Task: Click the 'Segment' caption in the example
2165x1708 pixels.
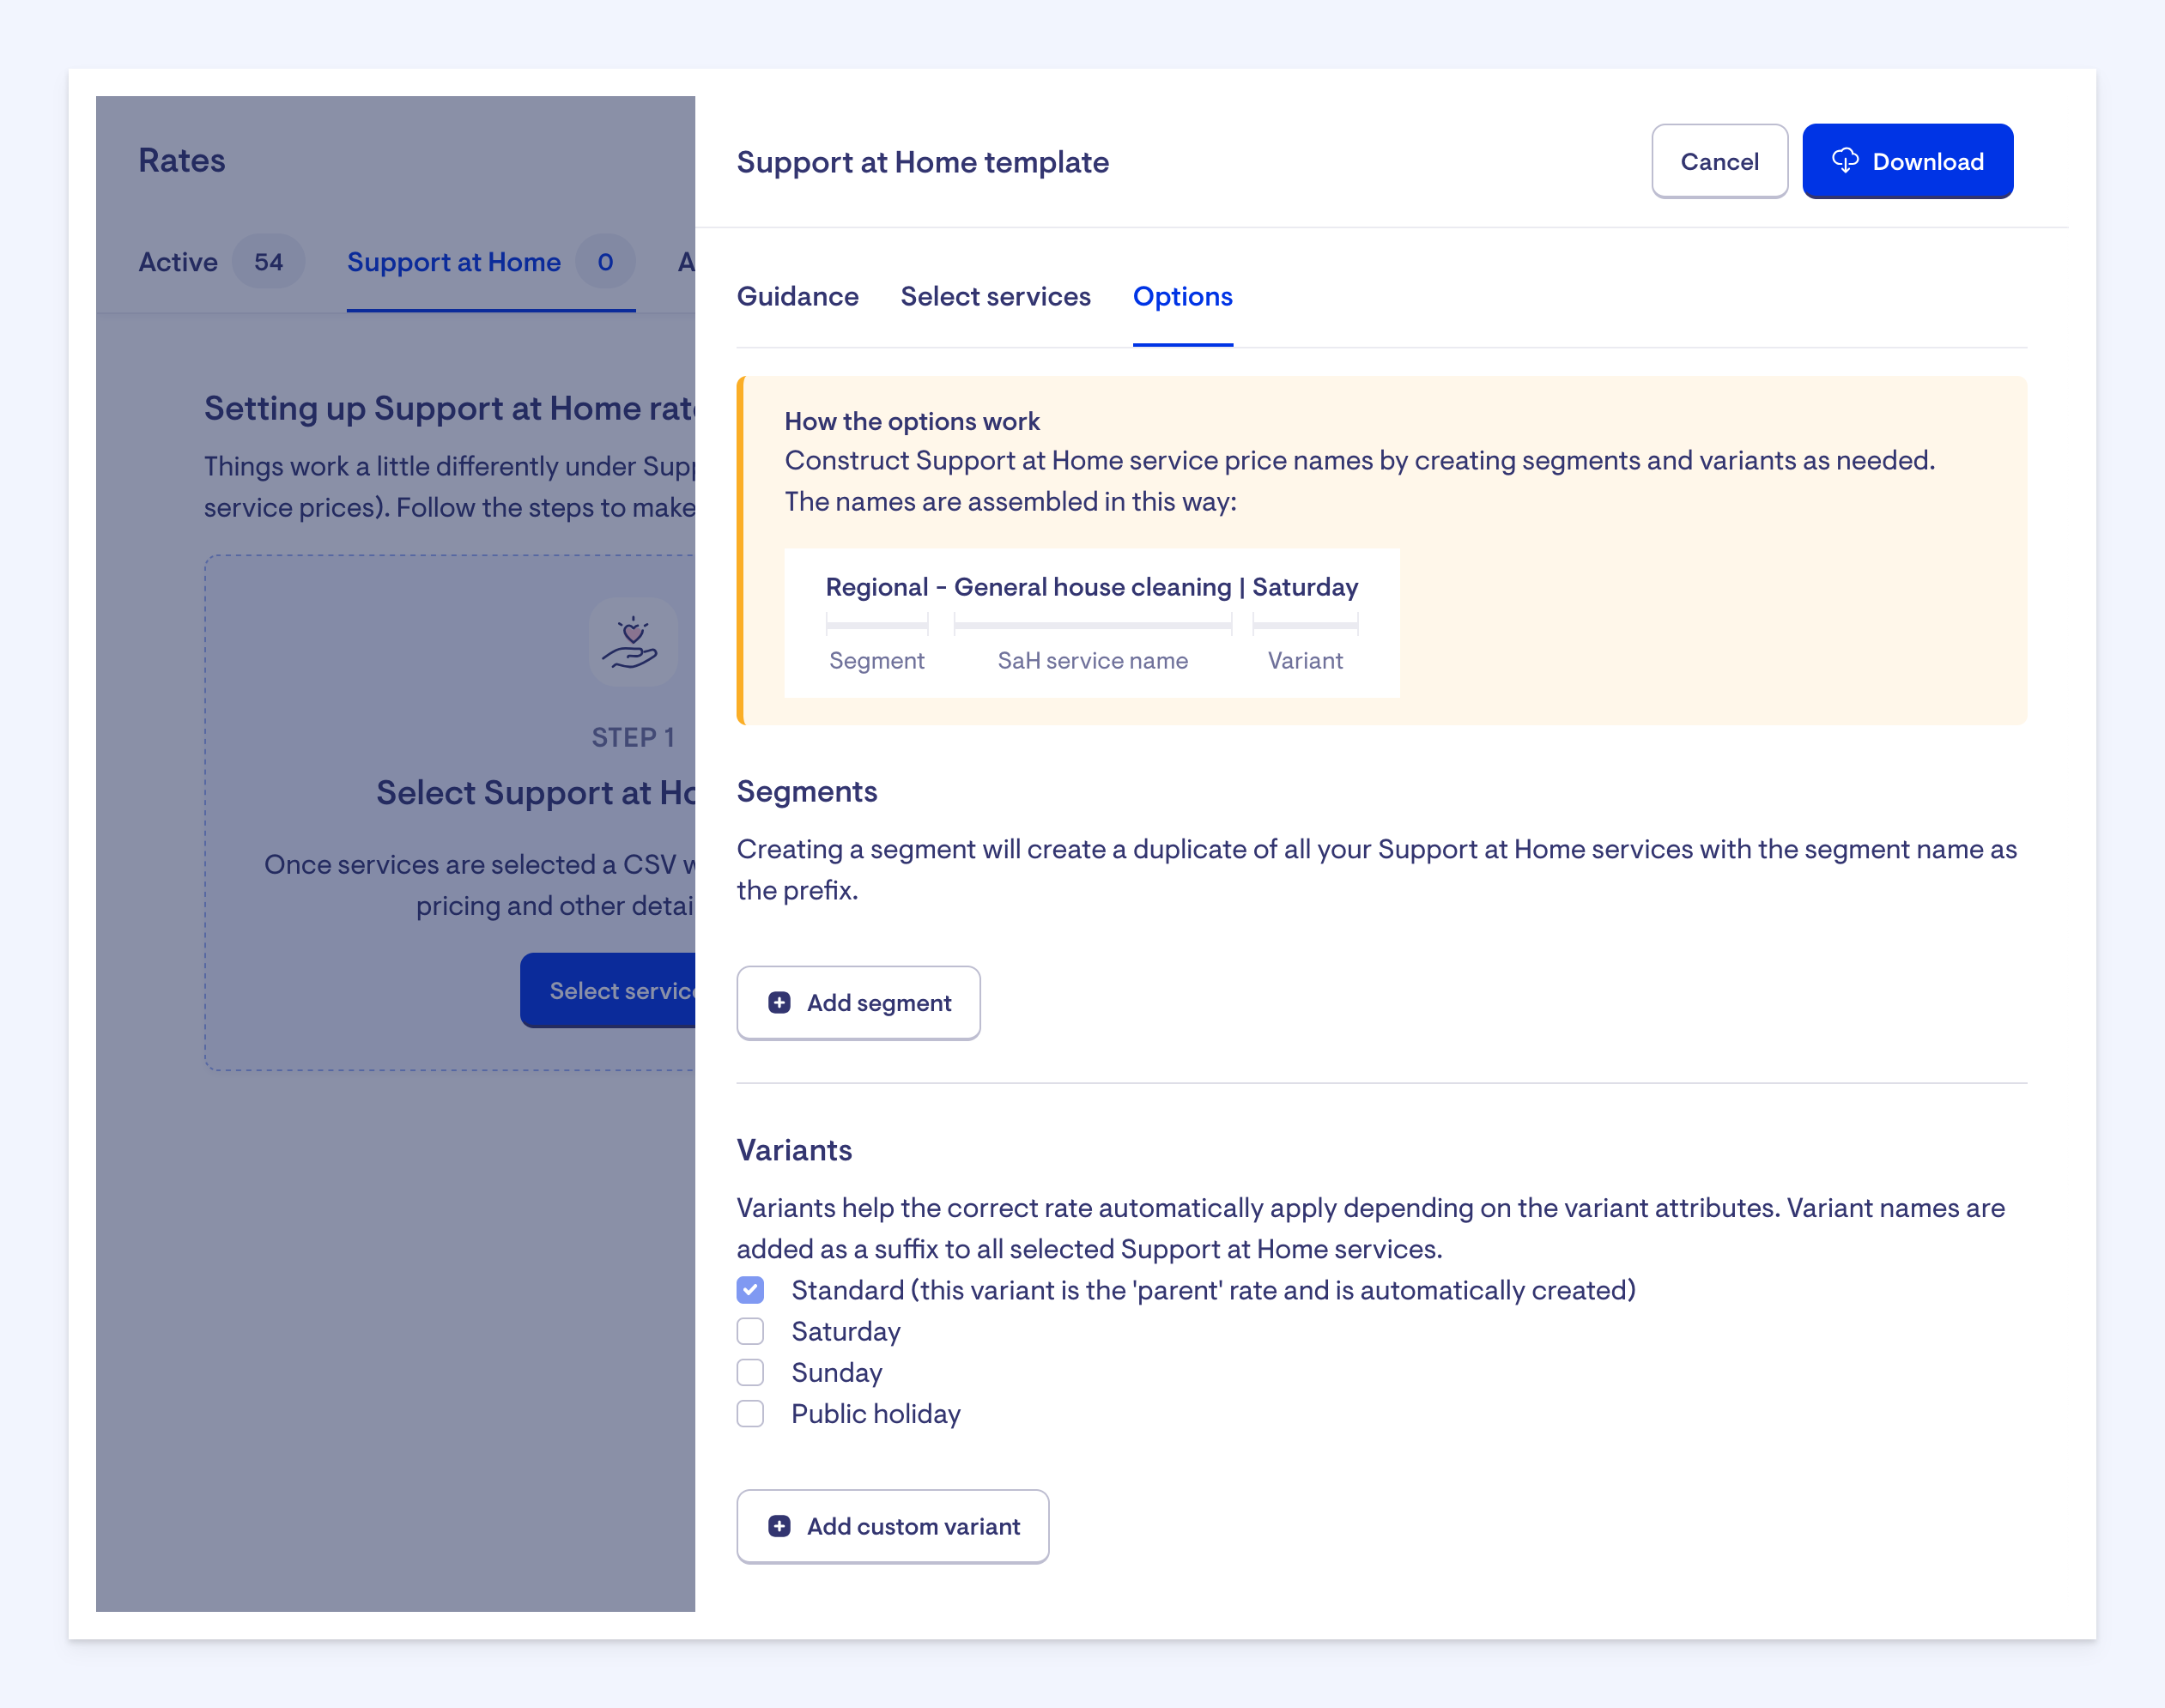Action: click(x=876, y=660)
